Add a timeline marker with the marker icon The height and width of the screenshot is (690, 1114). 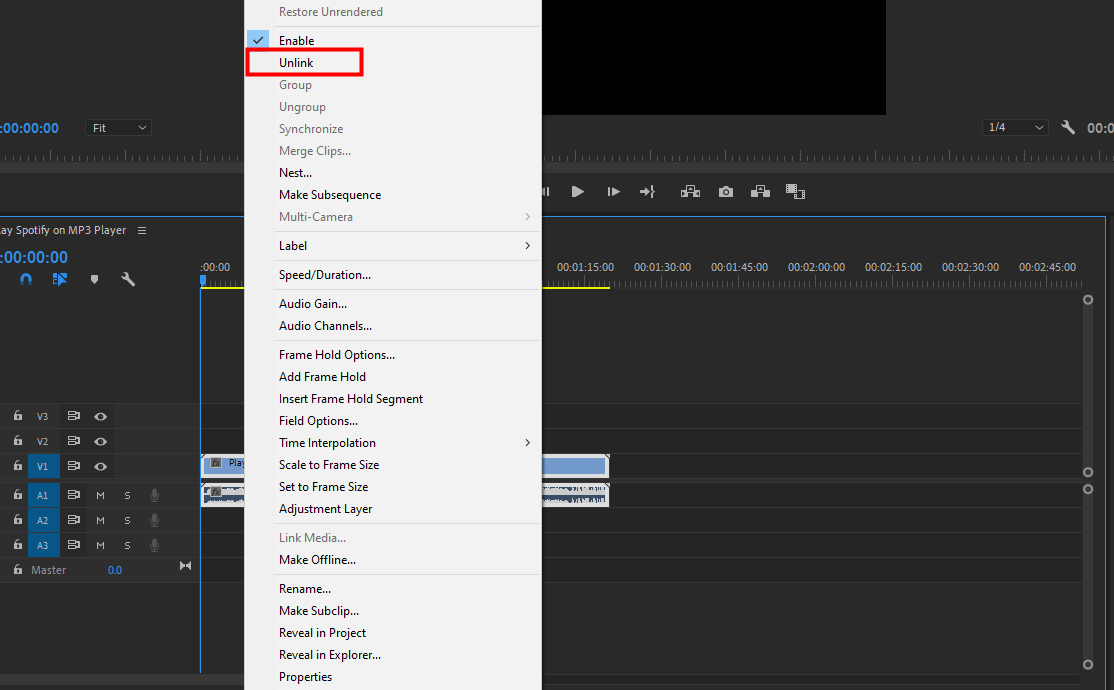point(94,279)
